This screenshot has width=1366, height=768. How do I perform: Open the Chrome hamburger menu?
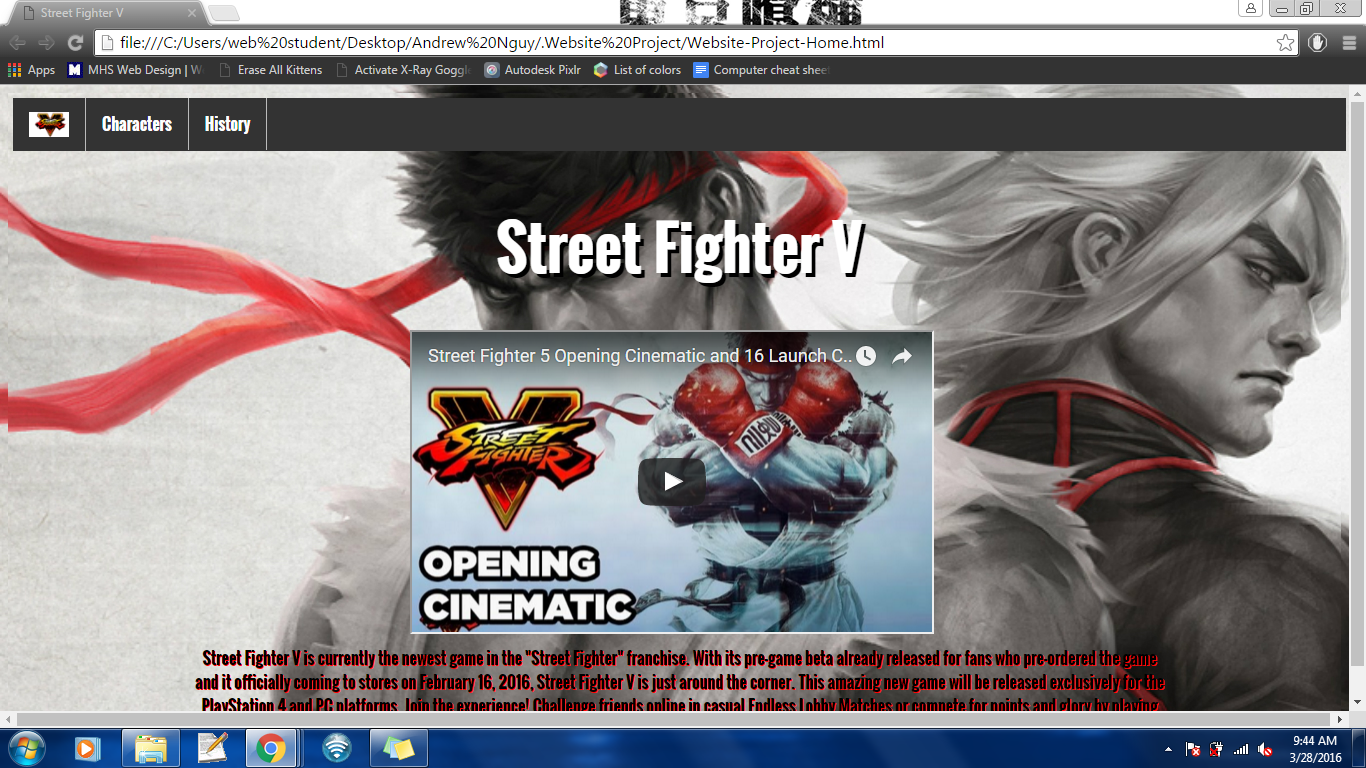click(x=1349, y=43)
